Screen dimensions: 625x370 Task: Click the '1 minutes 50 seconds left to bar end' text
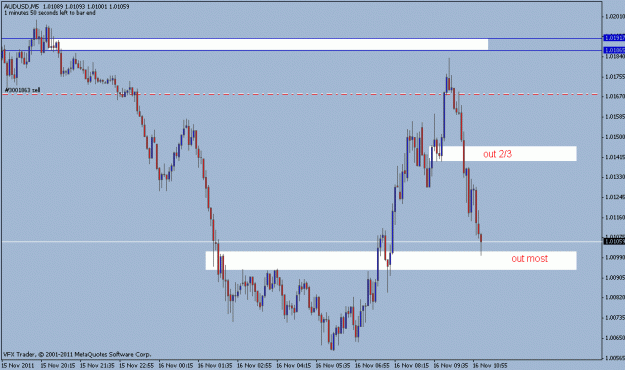coord(50,13)
